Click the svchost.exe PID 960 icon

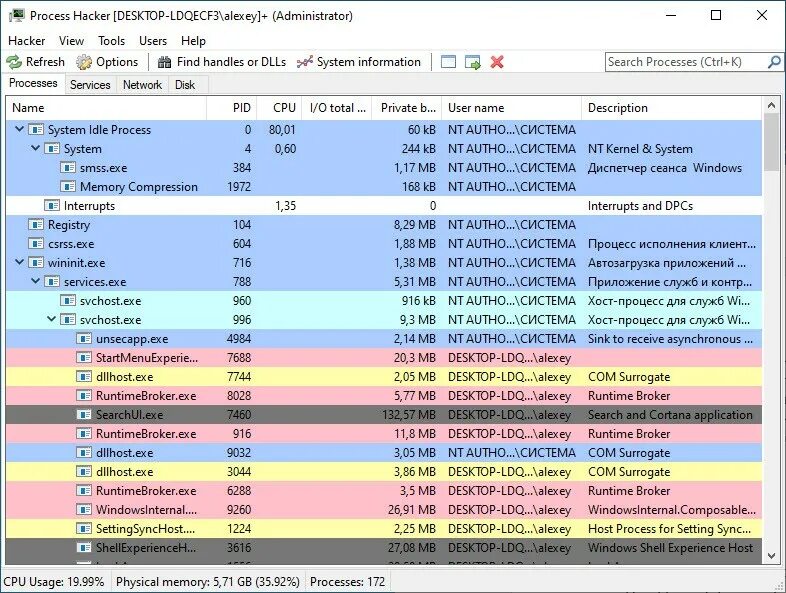click(68, 301)
